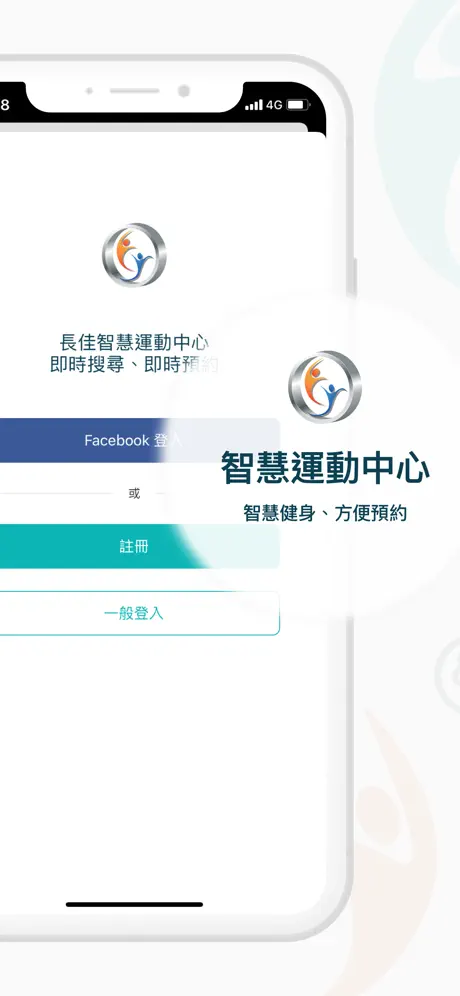Tap the 或 divider label

[134, 494]
